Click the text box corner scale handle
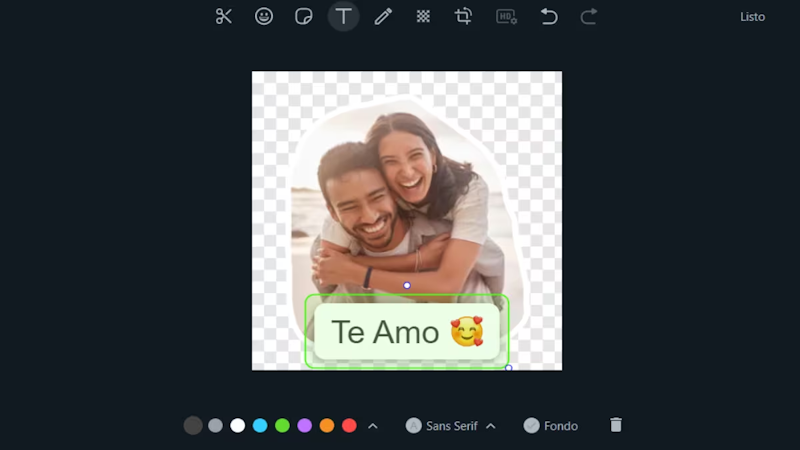The width and height of the screenshot is (800, 450). point(509,368)
